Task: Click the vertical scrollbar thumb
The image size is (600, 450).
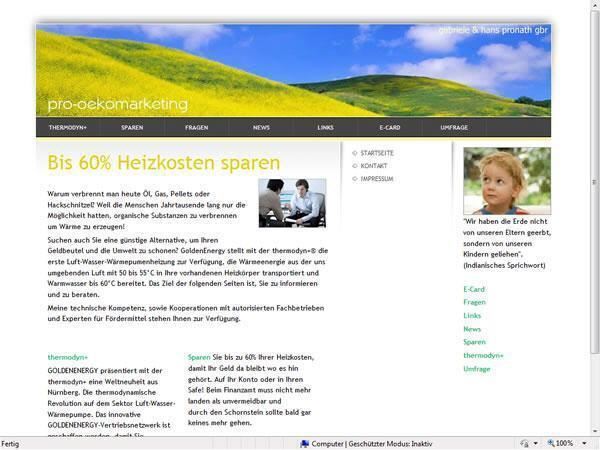Action: (x=594, y=180)
